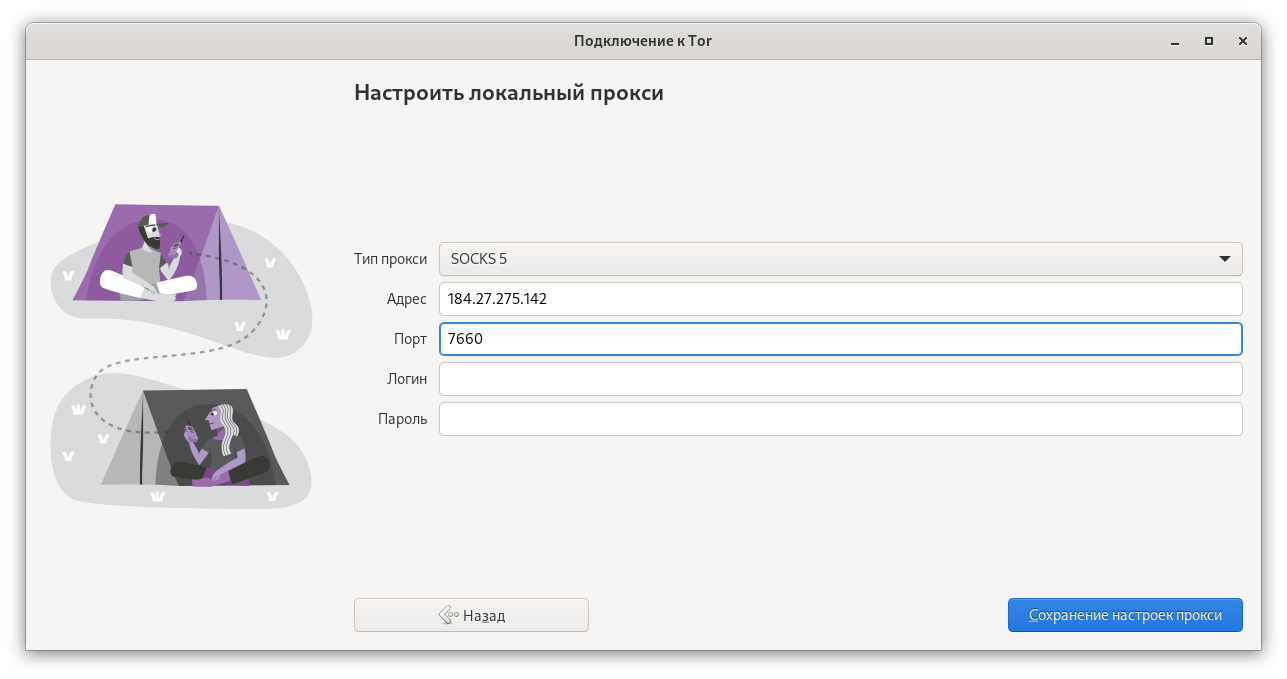Click the back arrow icon beside Назад
This screenshot has width=1287, height=679.
pyautogui.click(x=448, y=615)
